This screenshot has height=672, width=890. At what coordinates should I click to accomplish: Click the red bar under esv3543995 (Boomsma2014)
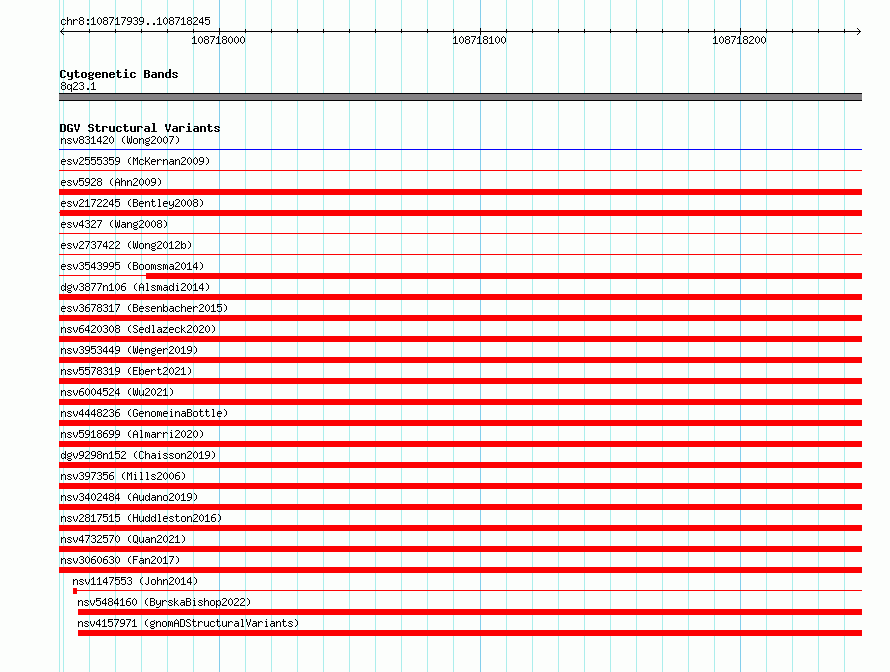coord(504,276)
